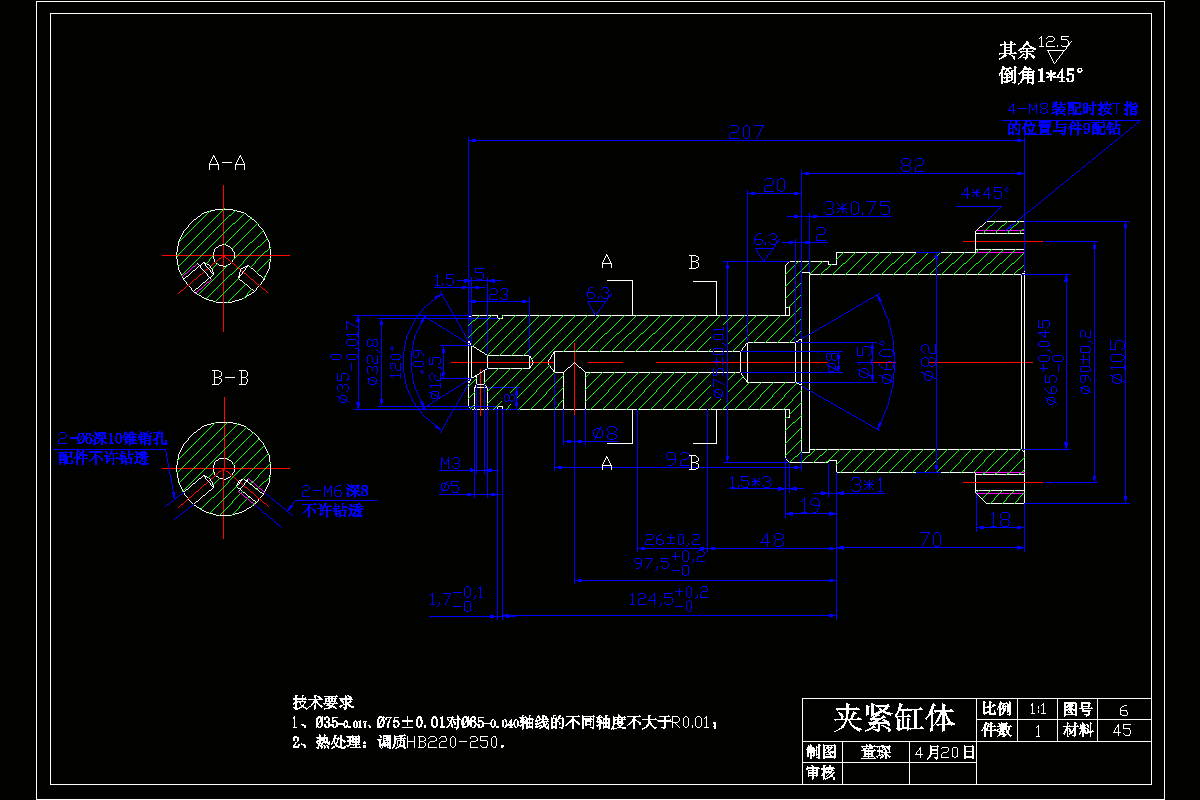Click the section view label 'B-B'
This screenshot has height=800, width=1200.
(x=229, y=378)
